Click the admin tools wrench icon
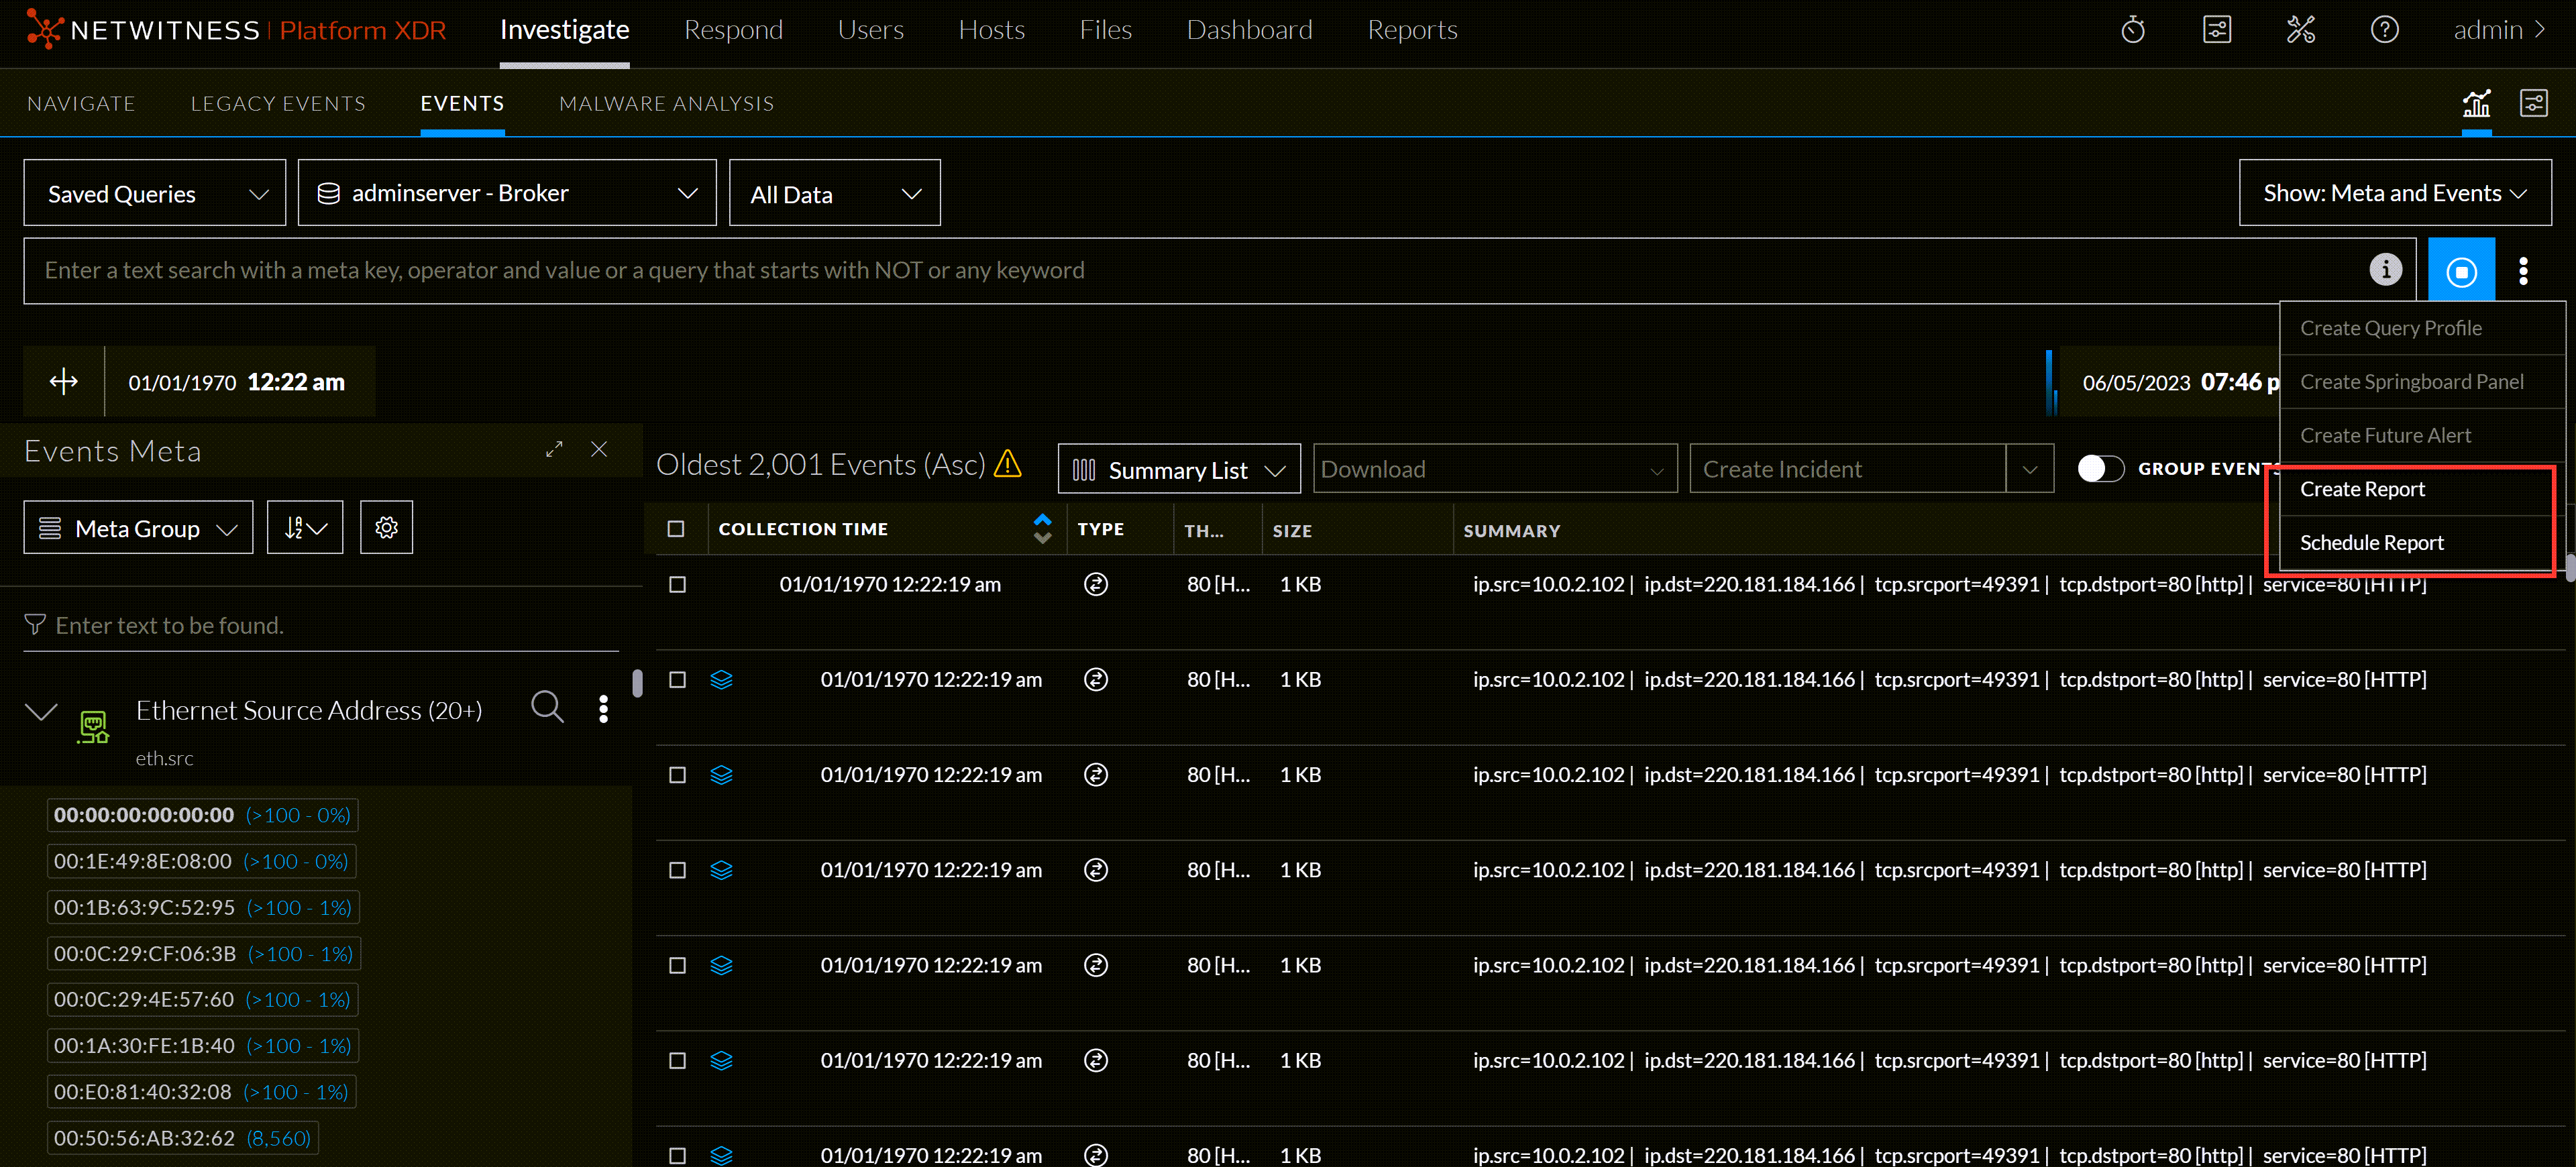The height and width of the screenshot is (1167, 2576). 2300,30
